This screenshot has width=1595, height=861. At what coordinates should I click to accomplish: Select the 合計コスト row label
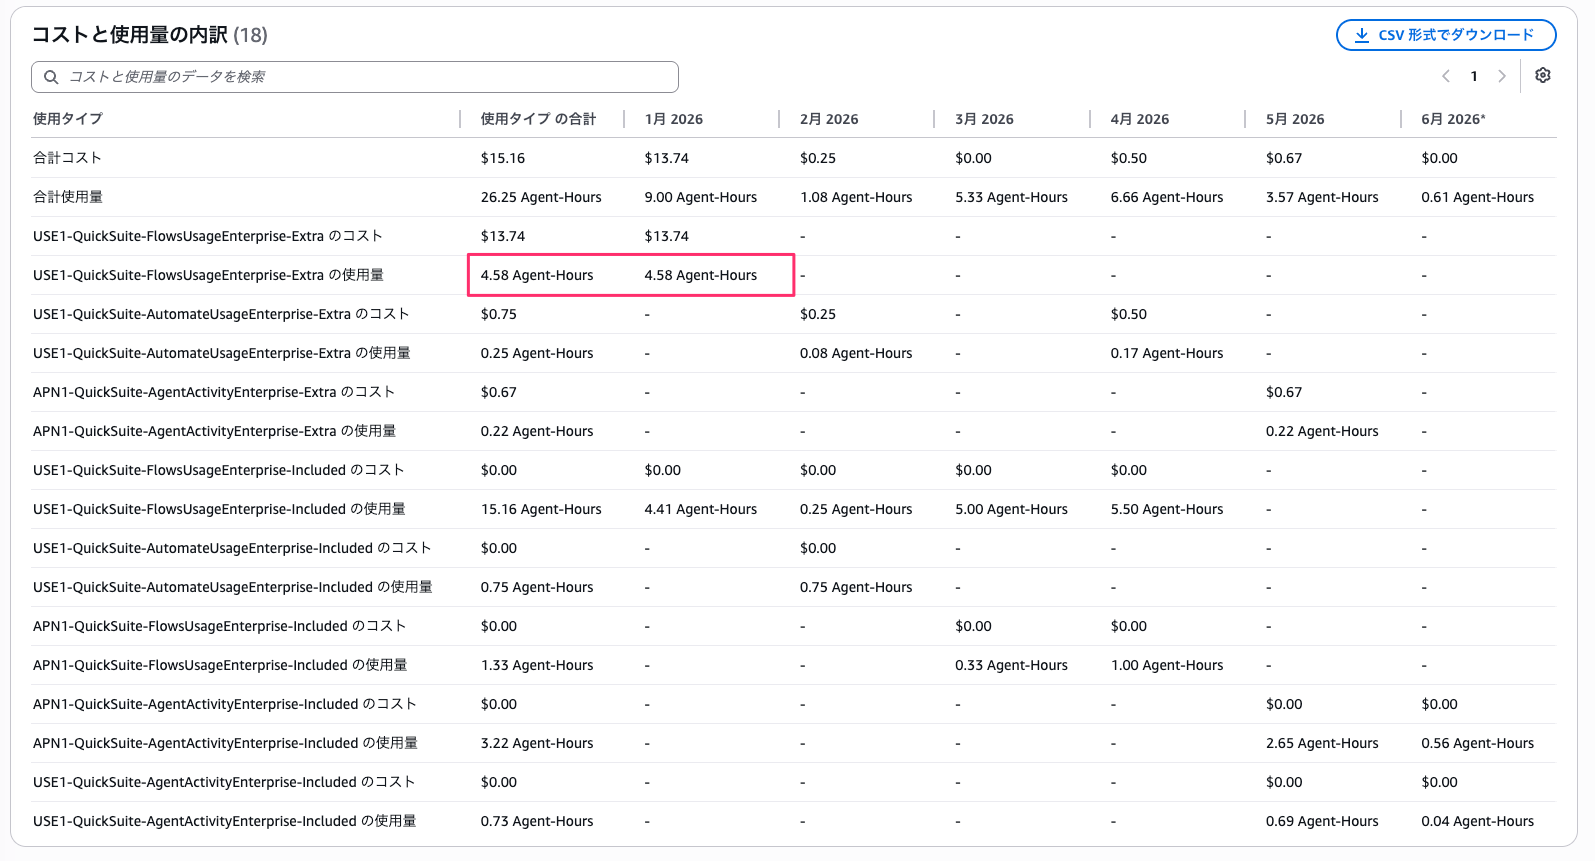click(67, 158)
